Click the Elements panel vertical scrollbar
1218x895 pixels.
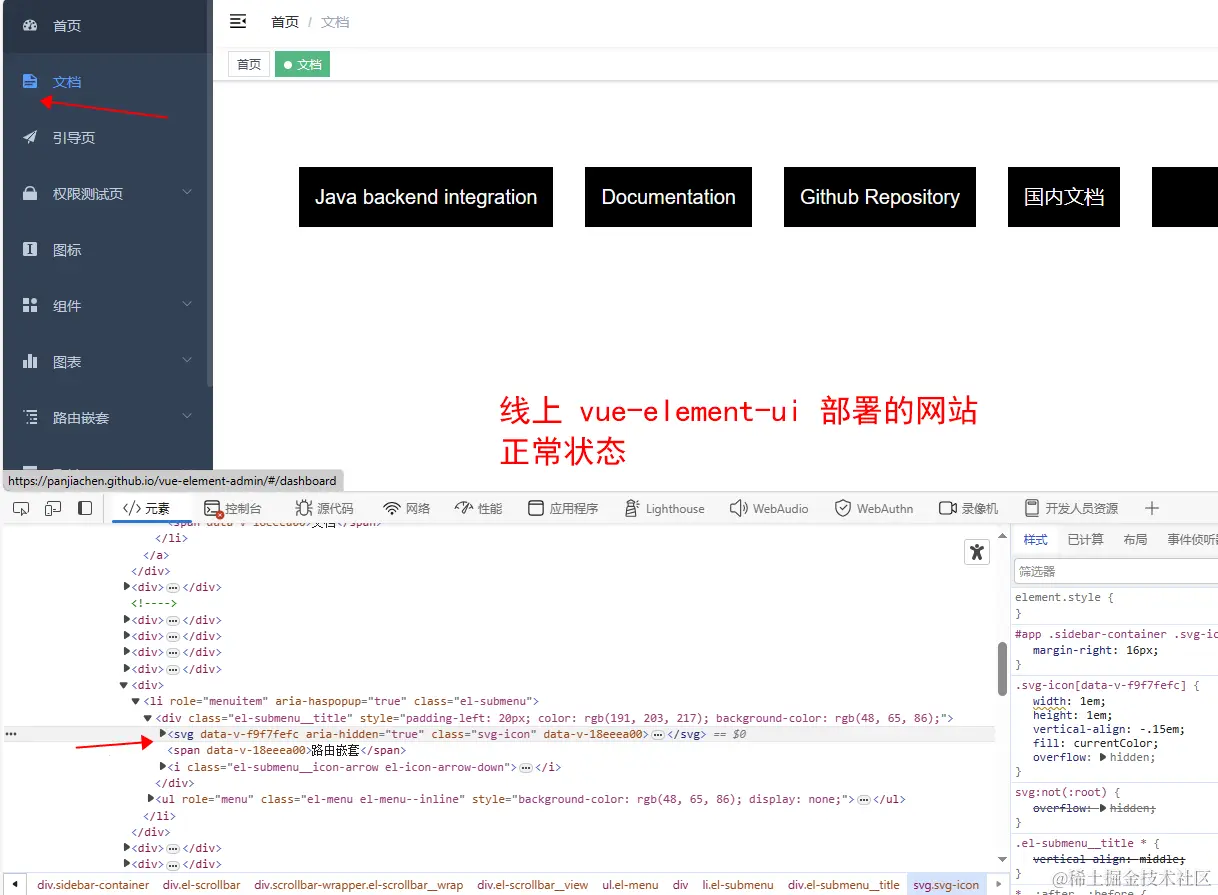point(1002,669)
